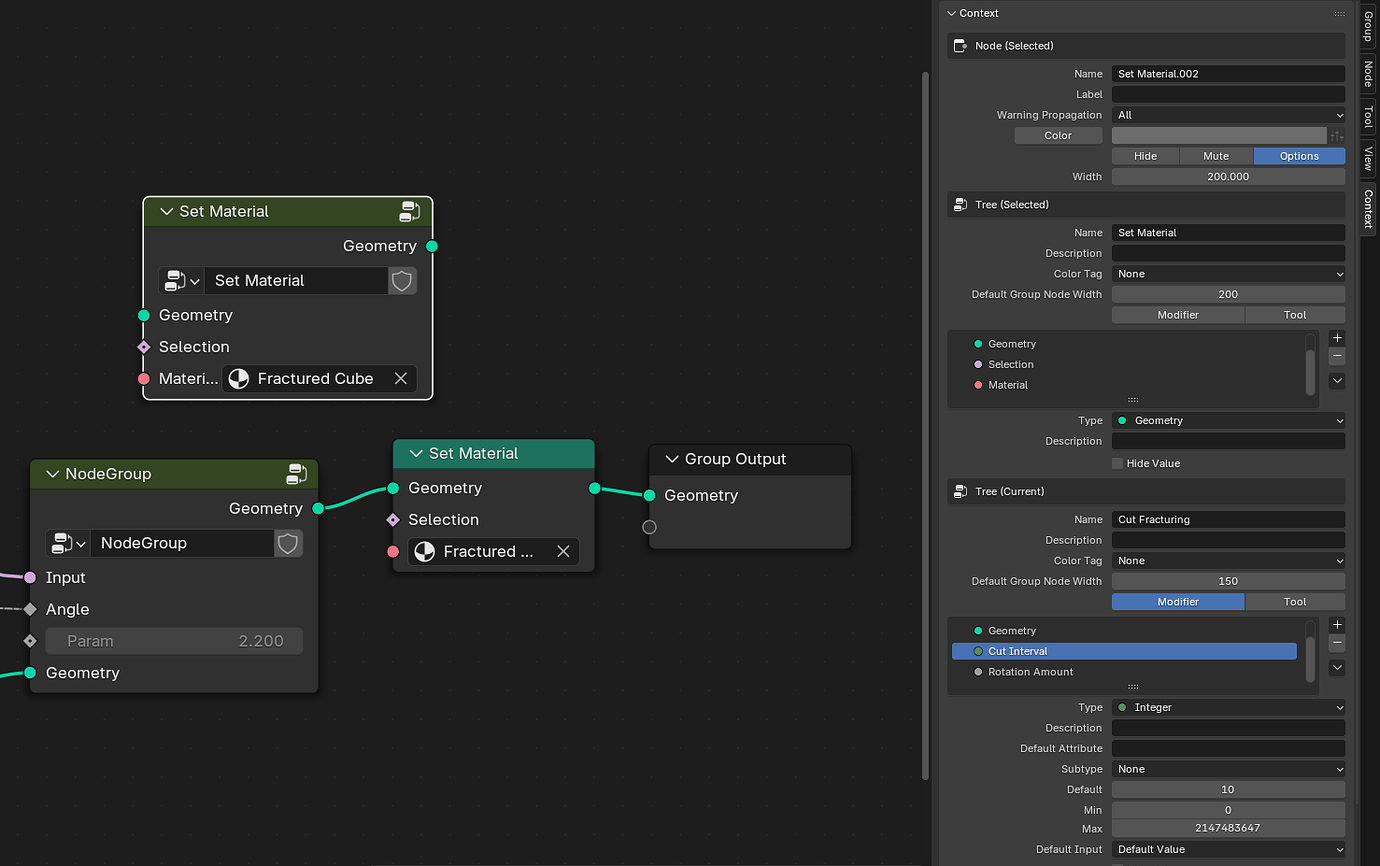The width and height of the screenshot is (1380, 866).
Task: Open the Type dropdown showing Integer
Action: (x=1228, y=707)
